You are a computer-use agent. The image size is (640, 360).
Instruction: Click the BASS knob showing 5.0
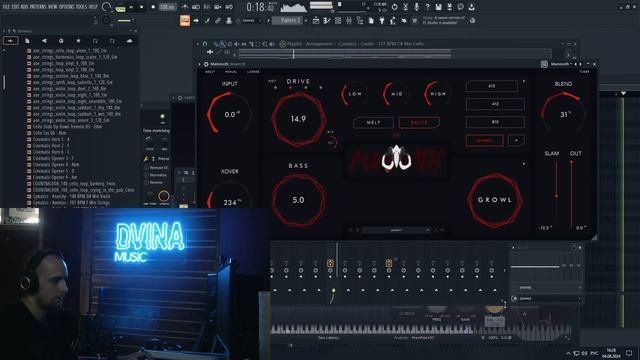[298, 200]
